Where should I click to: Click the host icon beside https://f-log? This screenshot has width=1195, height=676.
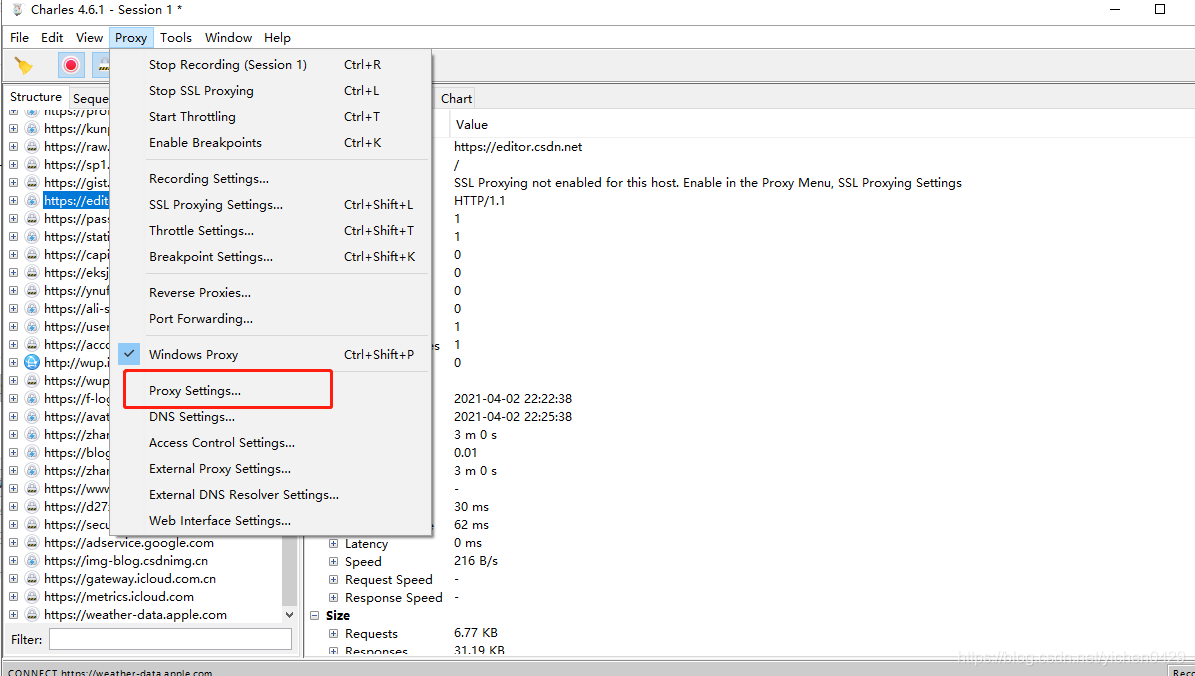pyautogui.click(x=32, y=399)
